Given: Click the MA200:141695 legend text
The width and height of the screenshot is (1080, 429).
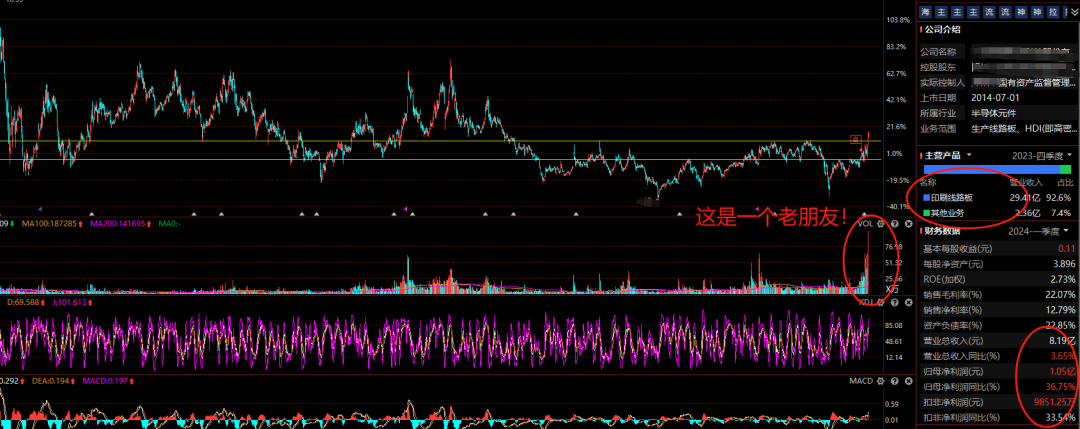Looking at the screenshot, I should 120,224.
